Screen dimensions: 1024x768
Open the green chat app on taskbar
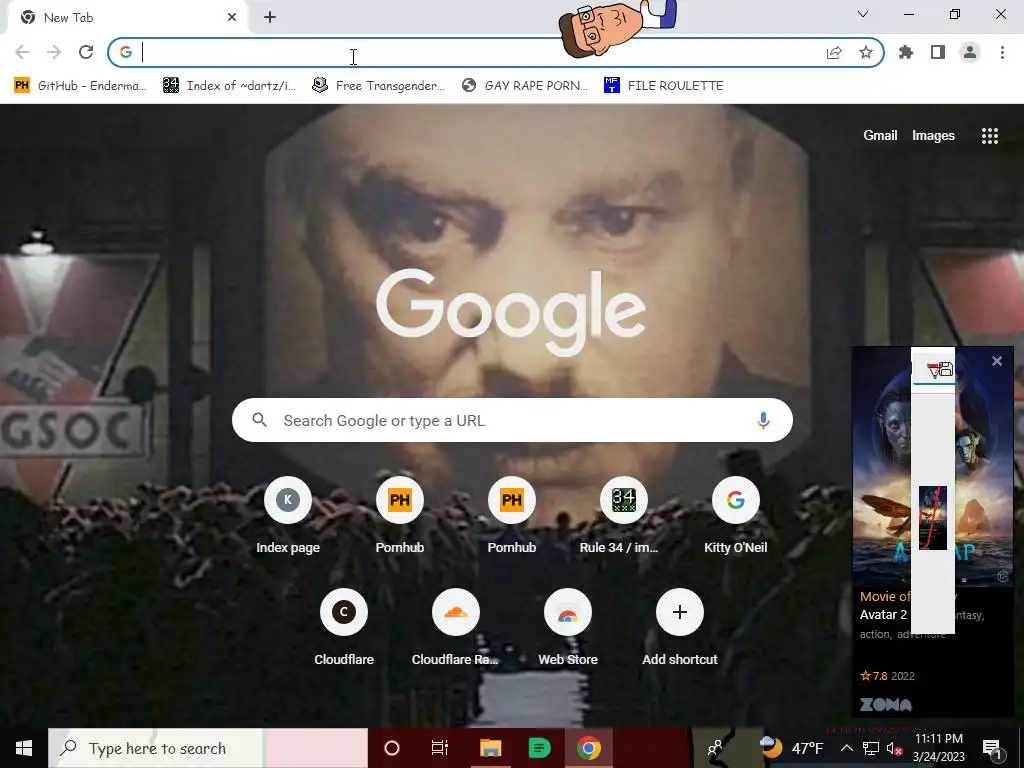point(539,748)
